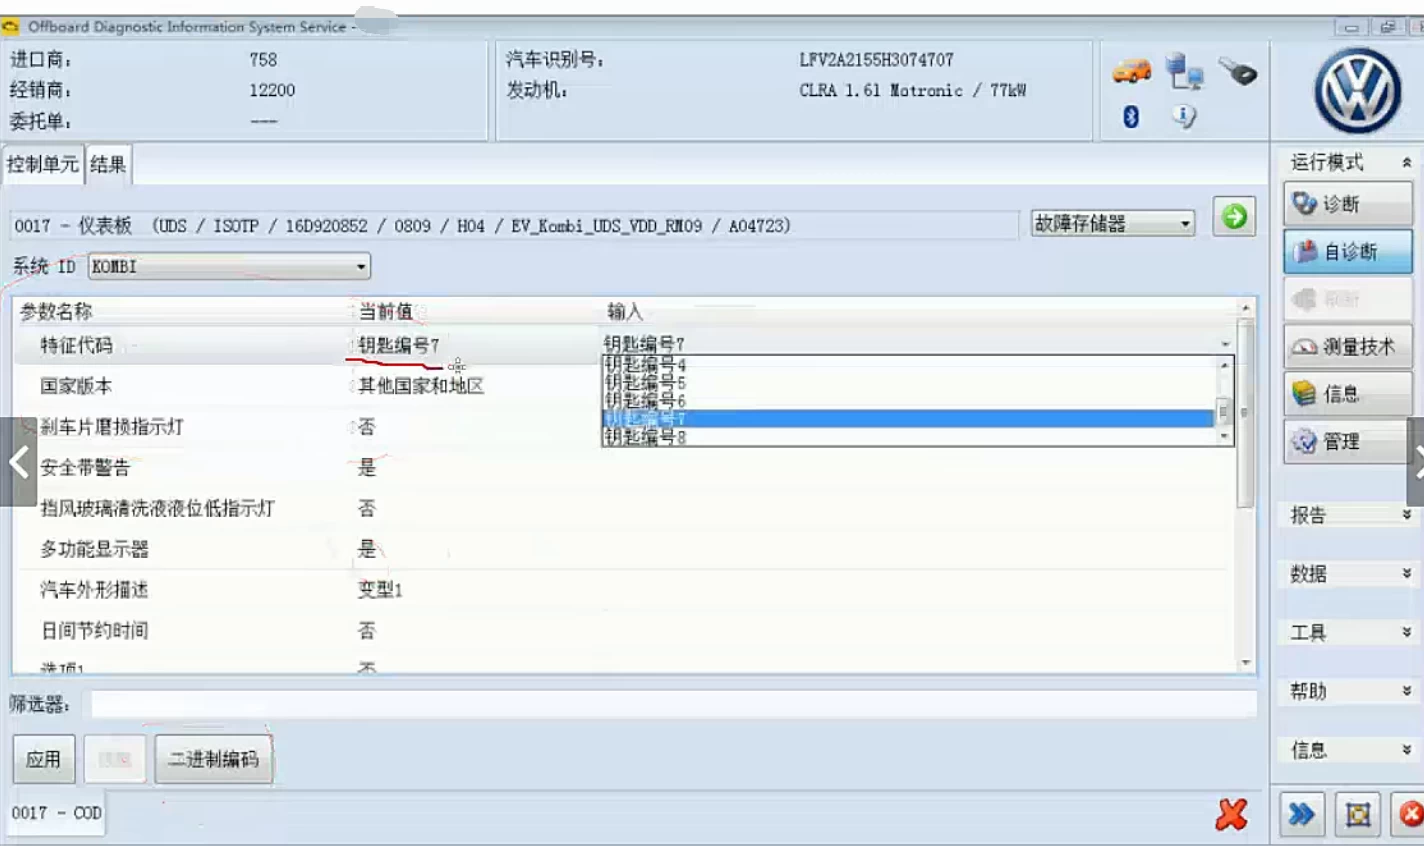Viewport: 1424px width, 846px height.
Task: Click the 参数名称 column header
Action: point(56,311)
